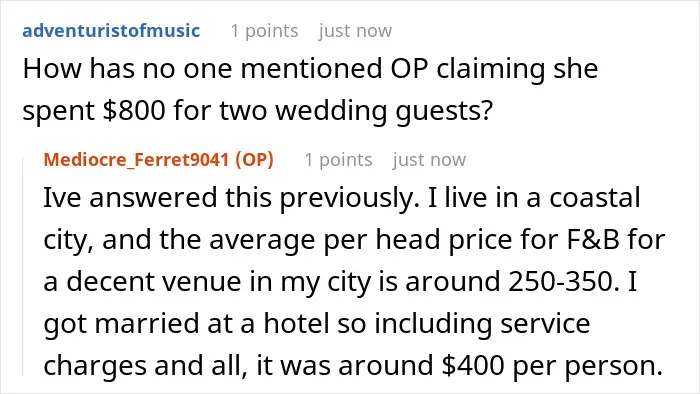Click the (OP) tag beside Mediocre_Ferret9041
Image resolution: width=700 pixels, height=394 pixels.
tap(254, 160)
